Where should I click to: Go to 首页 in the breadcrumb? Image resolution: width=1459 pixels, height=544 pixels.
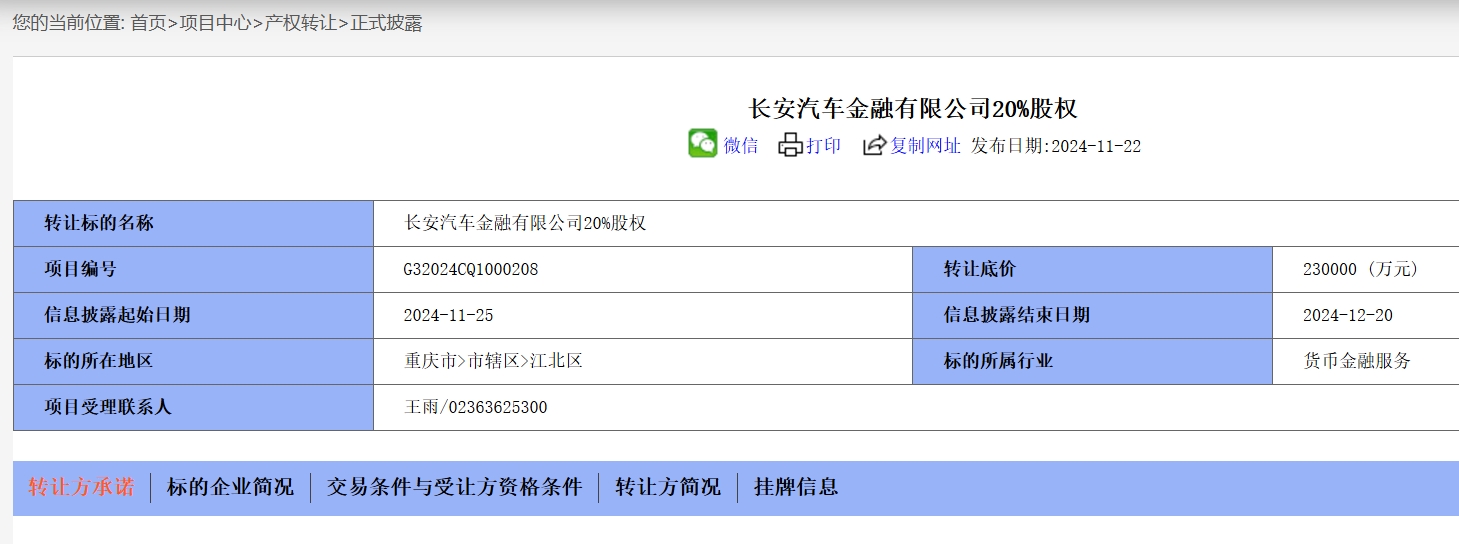click(148, 23)
